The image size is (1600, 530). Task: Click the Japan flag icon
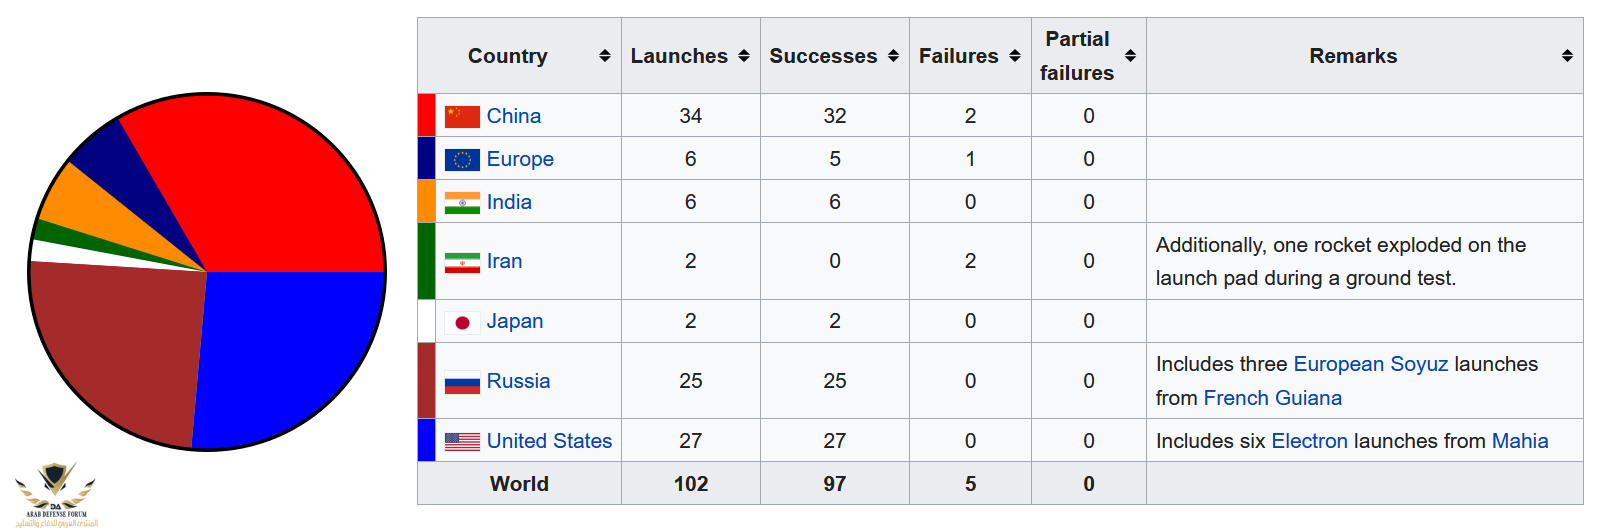462,322
